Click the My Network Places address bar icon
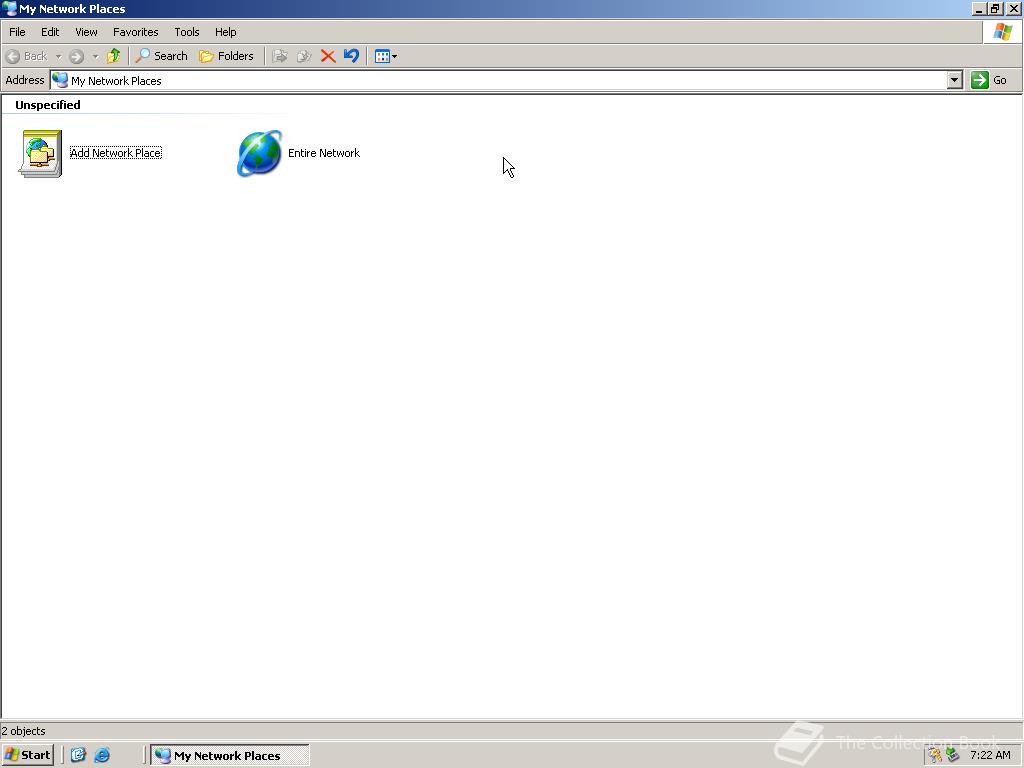Viewport: 1024px width, 768px height. 60,80
